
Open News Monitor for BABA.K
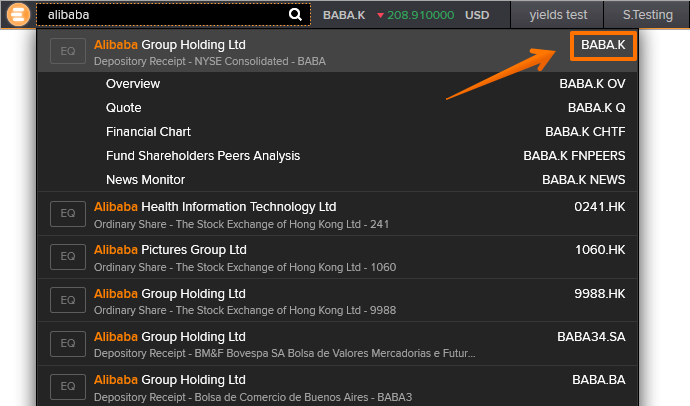click(145, 180)
